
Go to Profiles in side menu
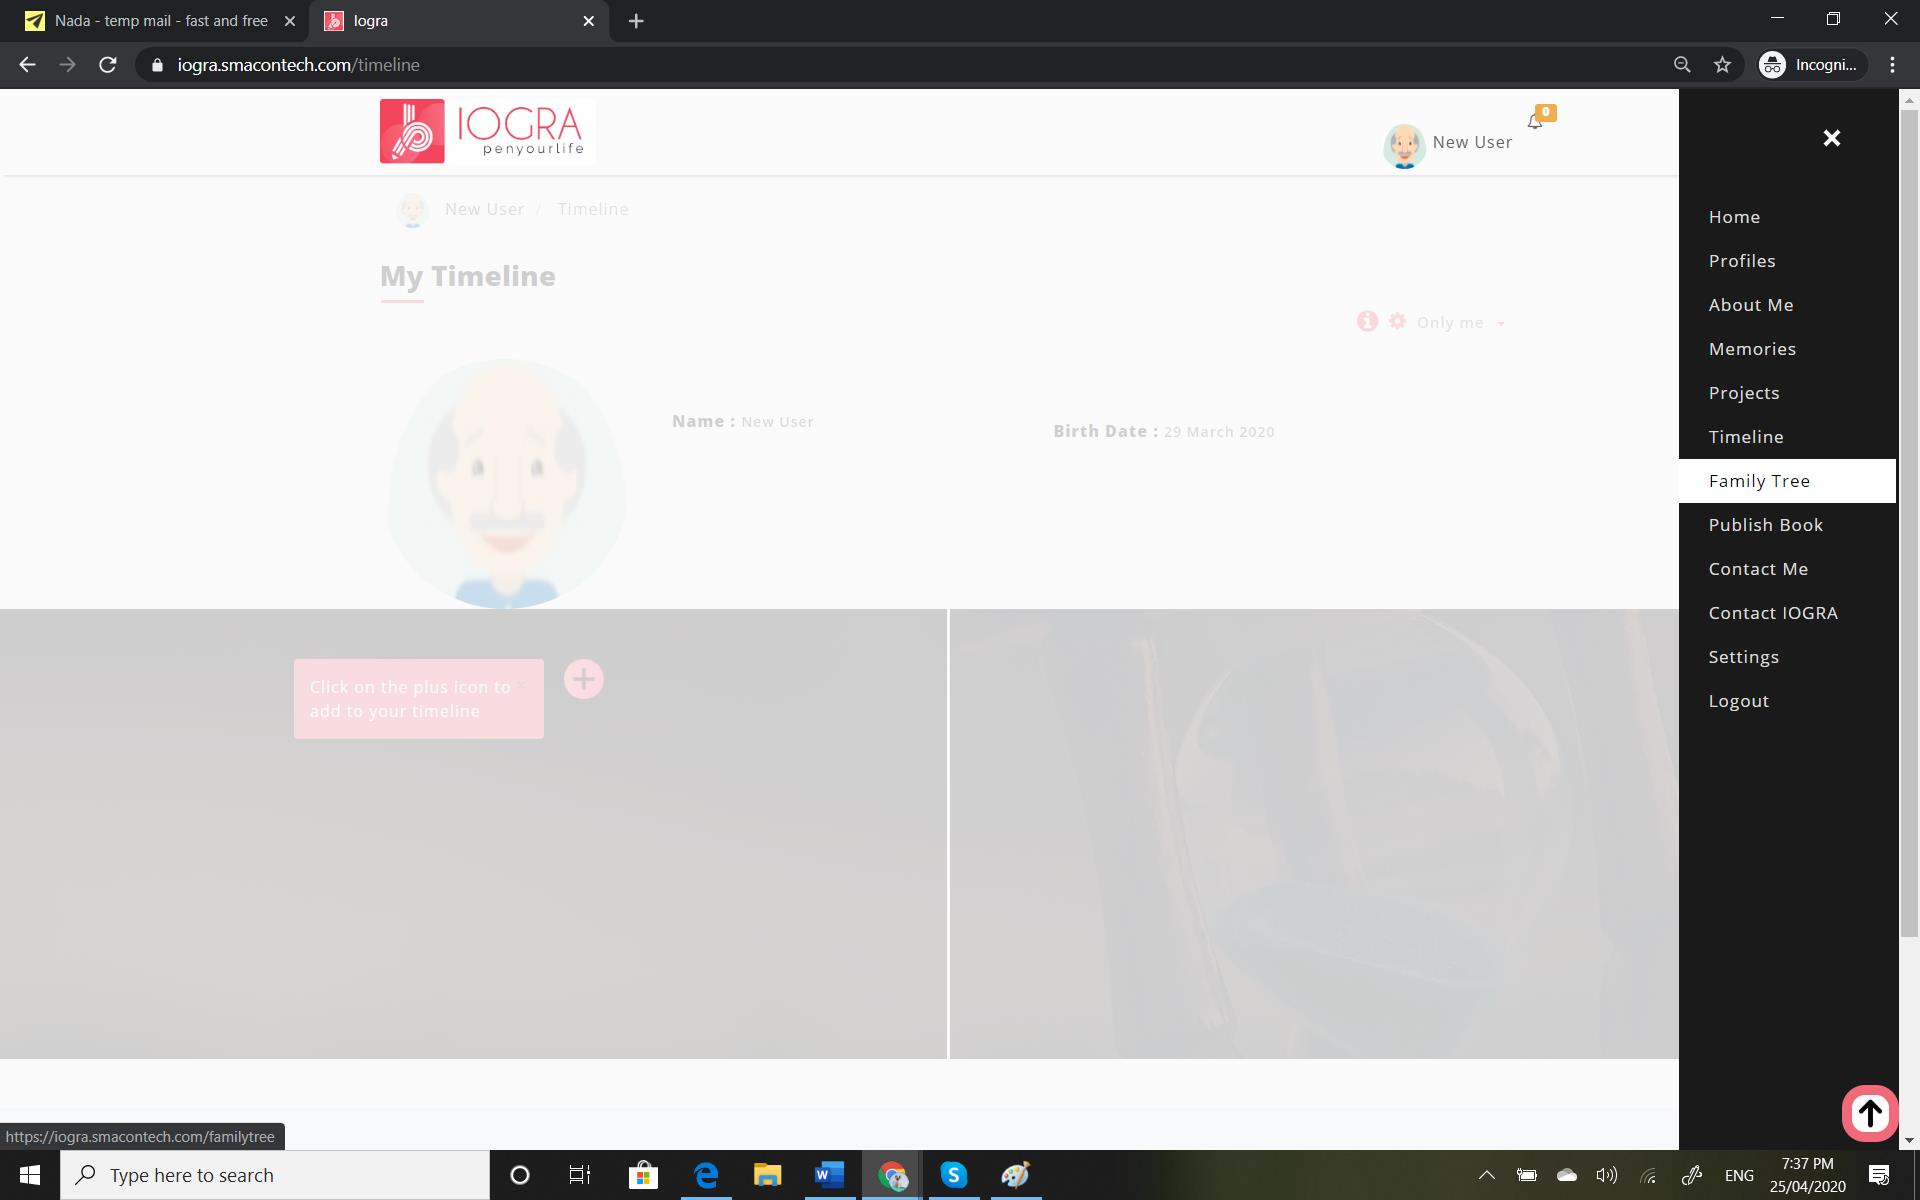click(1742, 261)
